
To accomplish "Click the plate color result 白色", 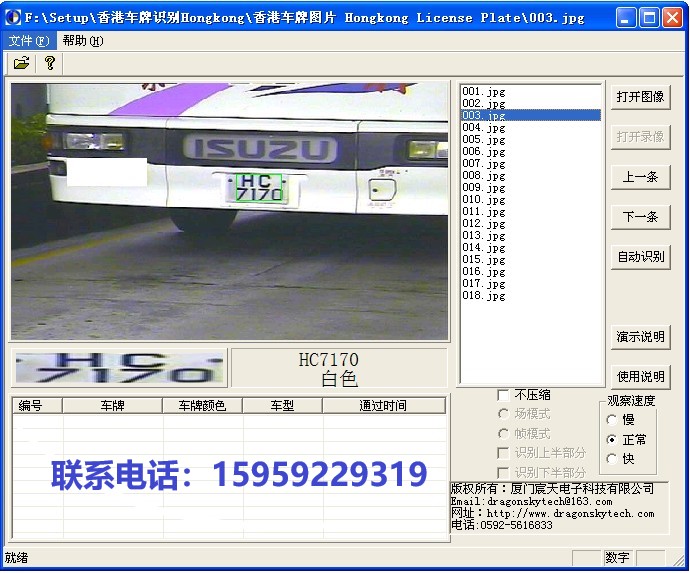I will (339, 379).
